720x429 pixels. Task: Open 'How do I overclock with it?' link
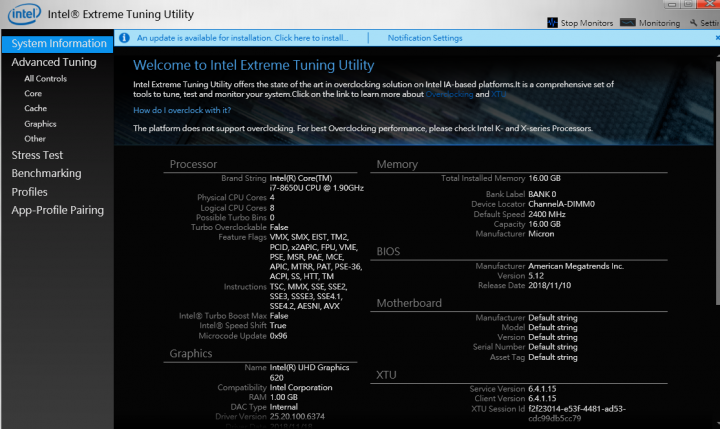[x=182, y=110]
